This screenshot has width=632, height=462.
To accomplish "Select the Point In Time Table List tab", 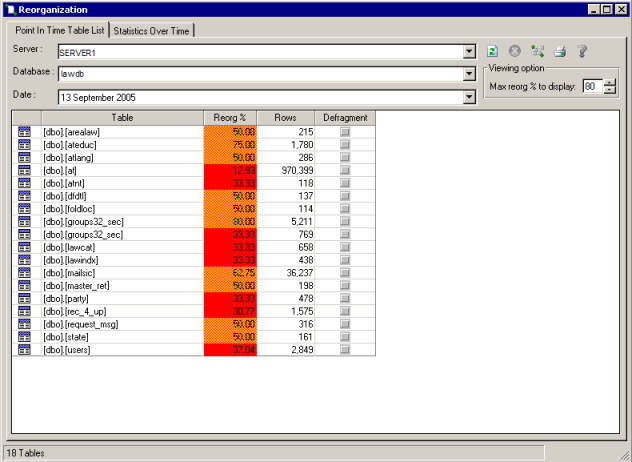I will (59, 30).
